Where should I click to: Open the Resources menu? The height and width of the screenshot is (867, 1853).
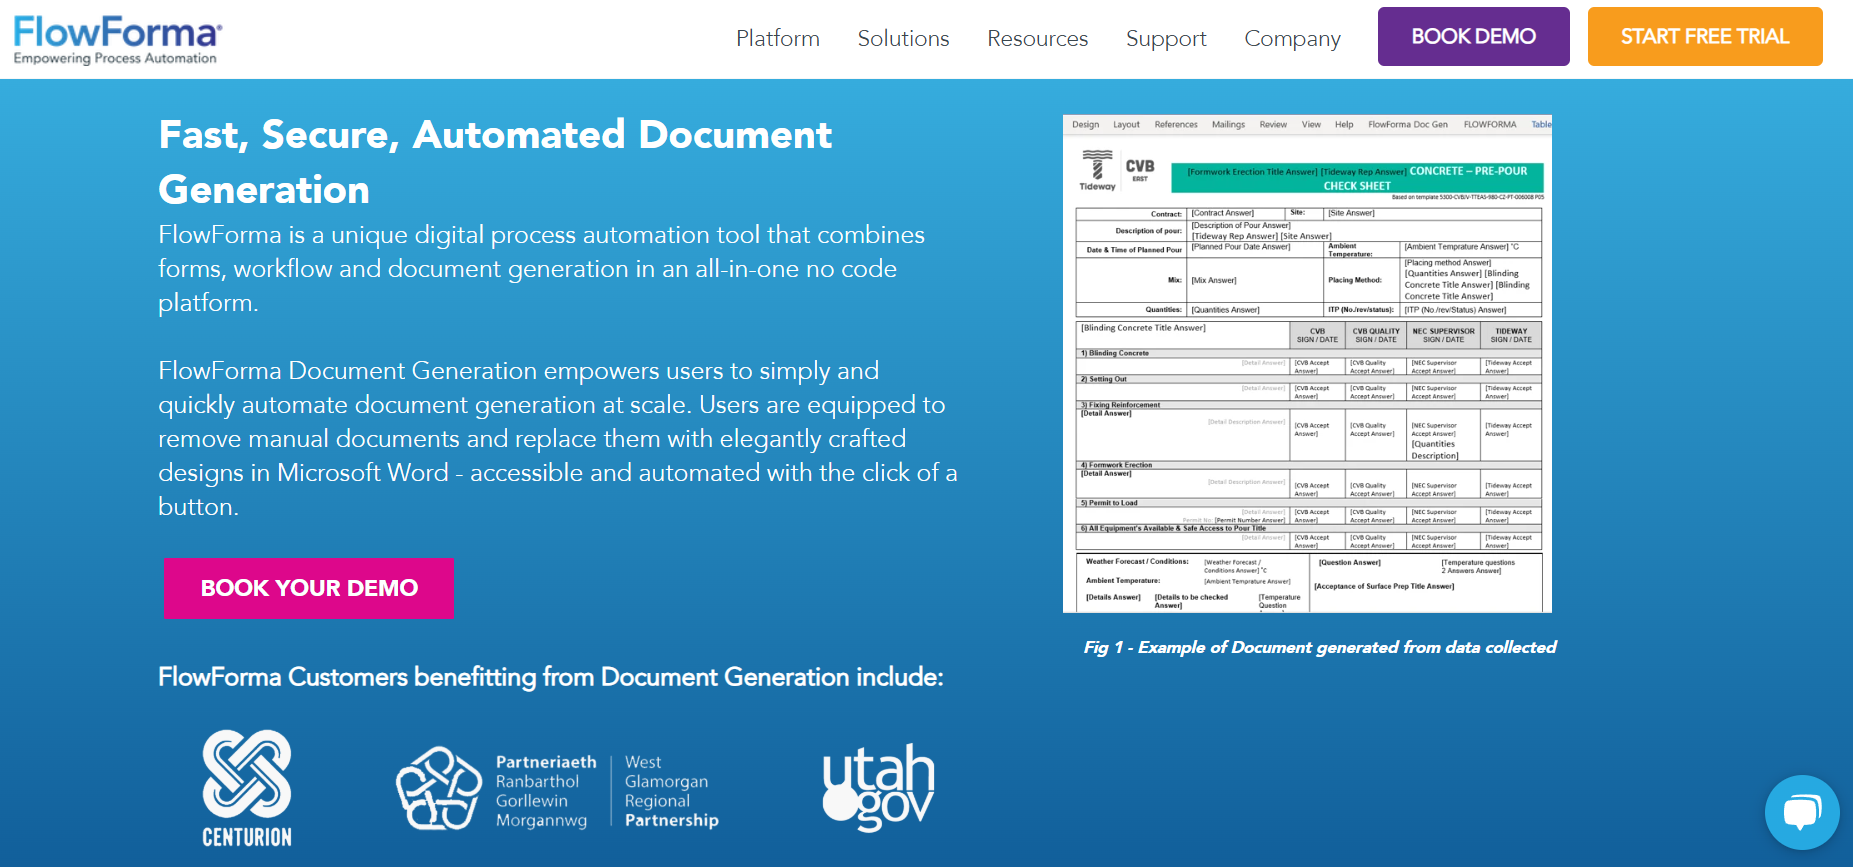tap(1037, 38)
